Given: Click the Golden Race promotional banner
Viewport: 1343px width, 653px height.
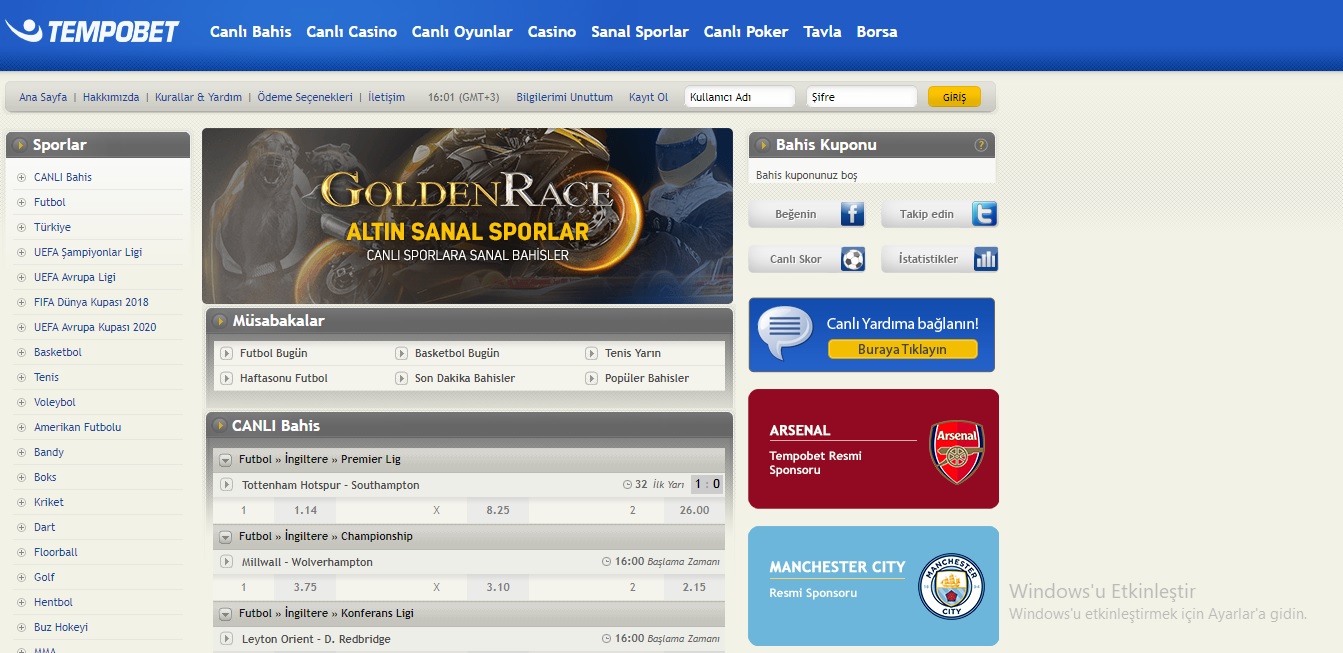Looking at the screenshot, I should (467, 216).
